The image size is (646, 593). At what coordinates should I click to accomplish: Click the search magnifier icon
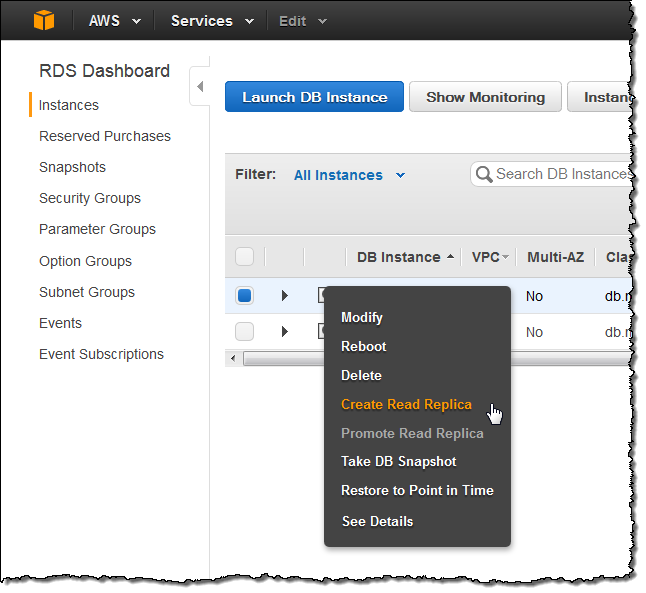[484, 174]
